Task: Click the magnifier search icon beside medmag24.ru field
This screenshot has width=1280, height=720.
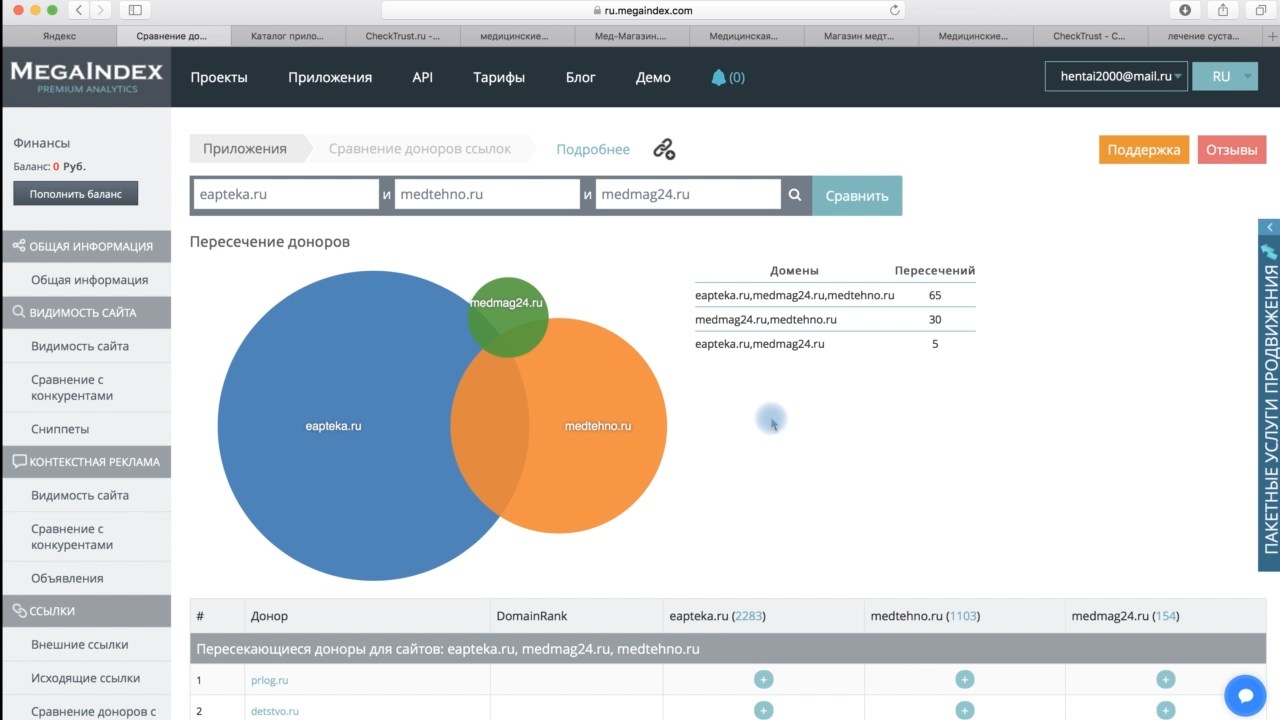Action: click(x=795, y=196)
